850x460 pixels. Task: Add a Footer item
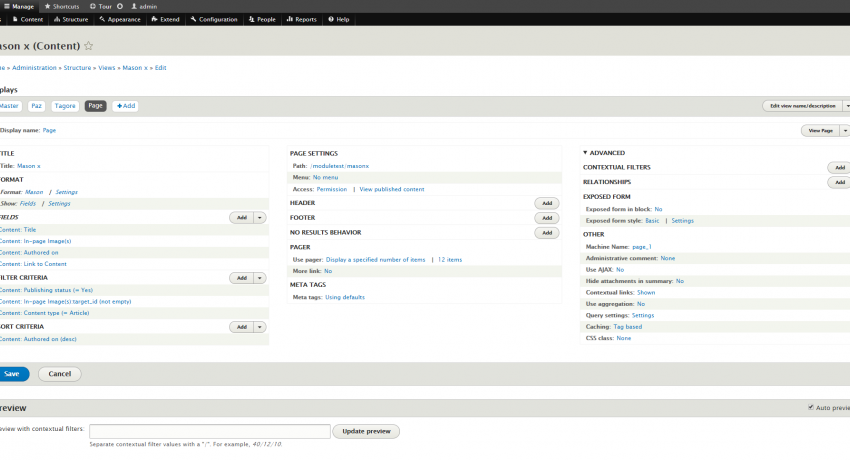[547, 218]
